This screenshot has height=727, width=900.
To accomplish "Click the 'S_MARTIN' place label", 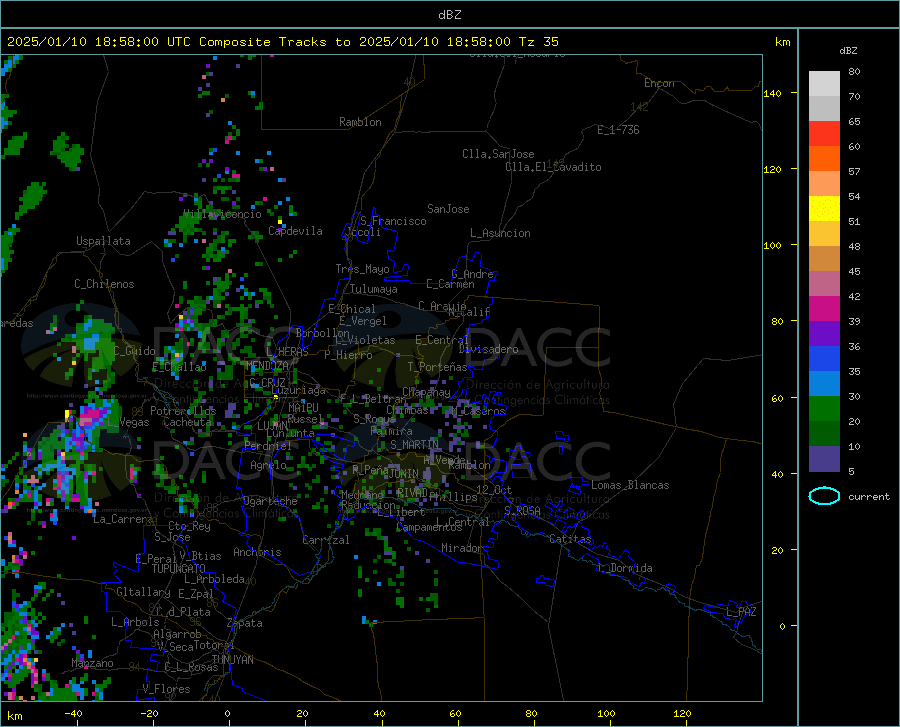I will tap(414, 444).
